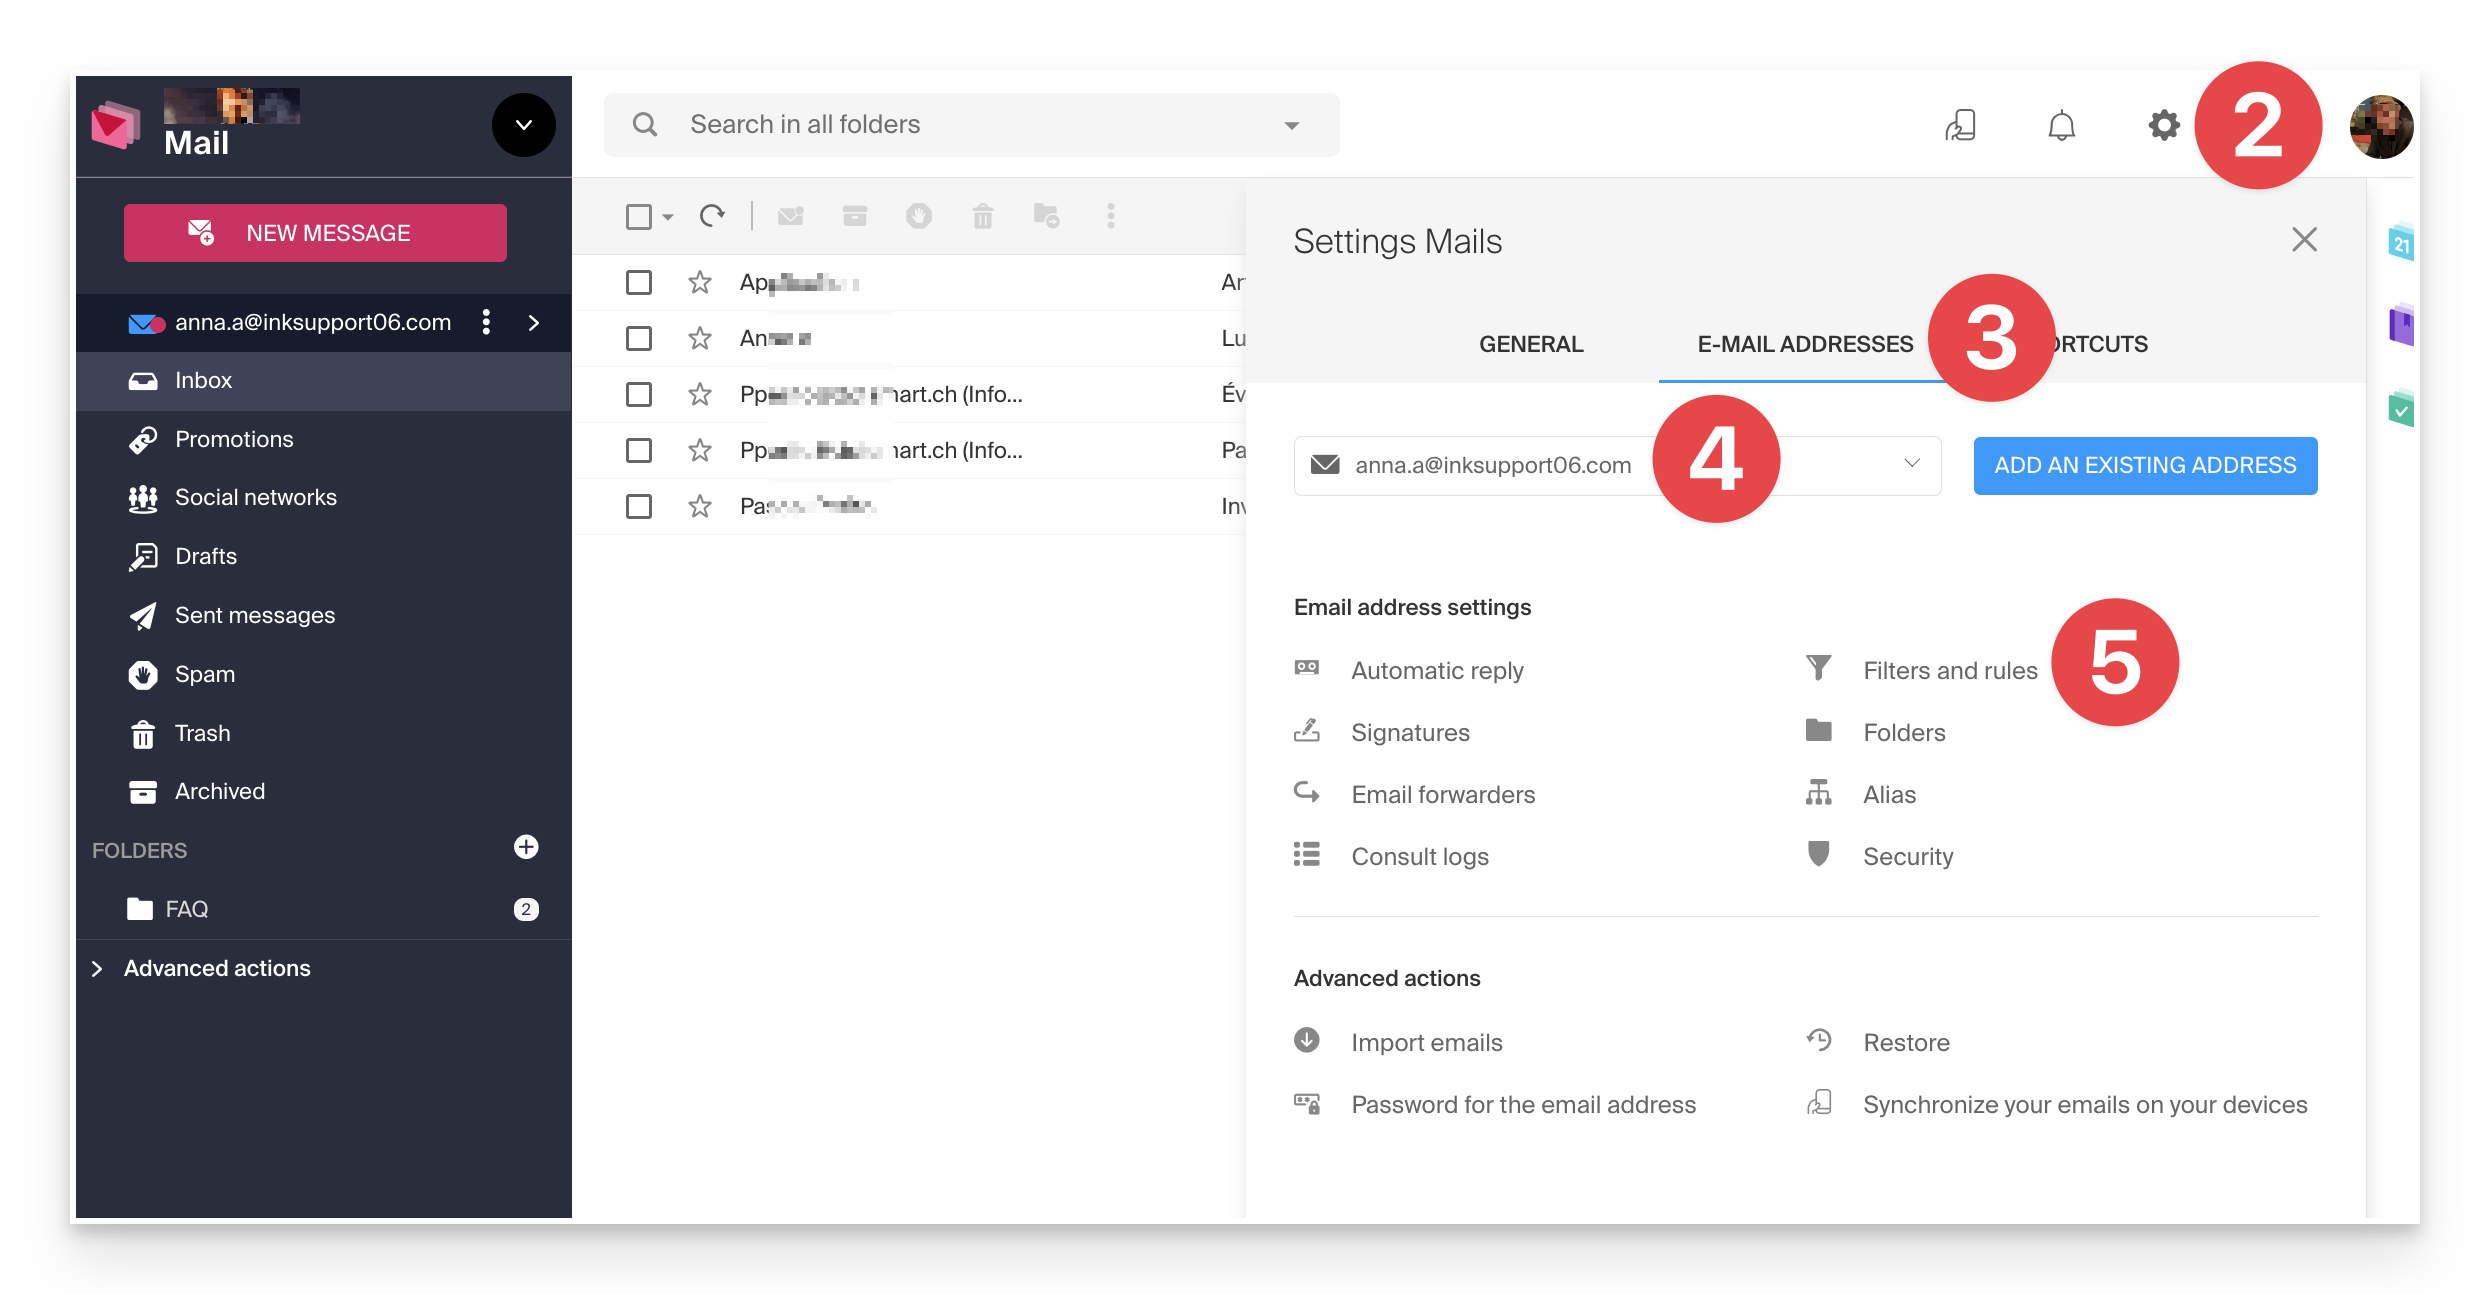Click inside the search field
Viewport: 2490px width, 1294px height.
[x=900, y=124]
